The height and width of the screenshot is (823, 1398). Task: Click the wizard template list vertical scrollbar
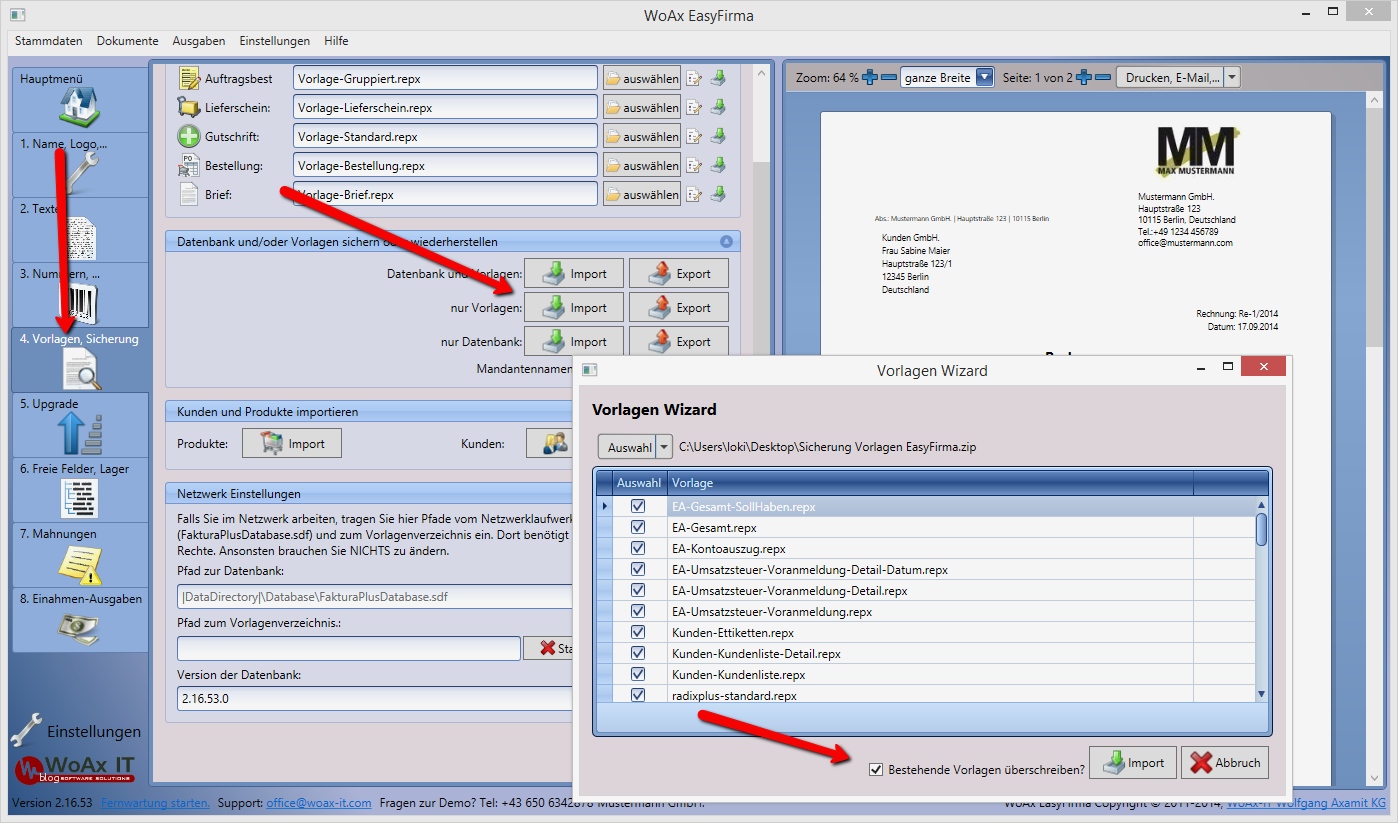[1261, 600]
